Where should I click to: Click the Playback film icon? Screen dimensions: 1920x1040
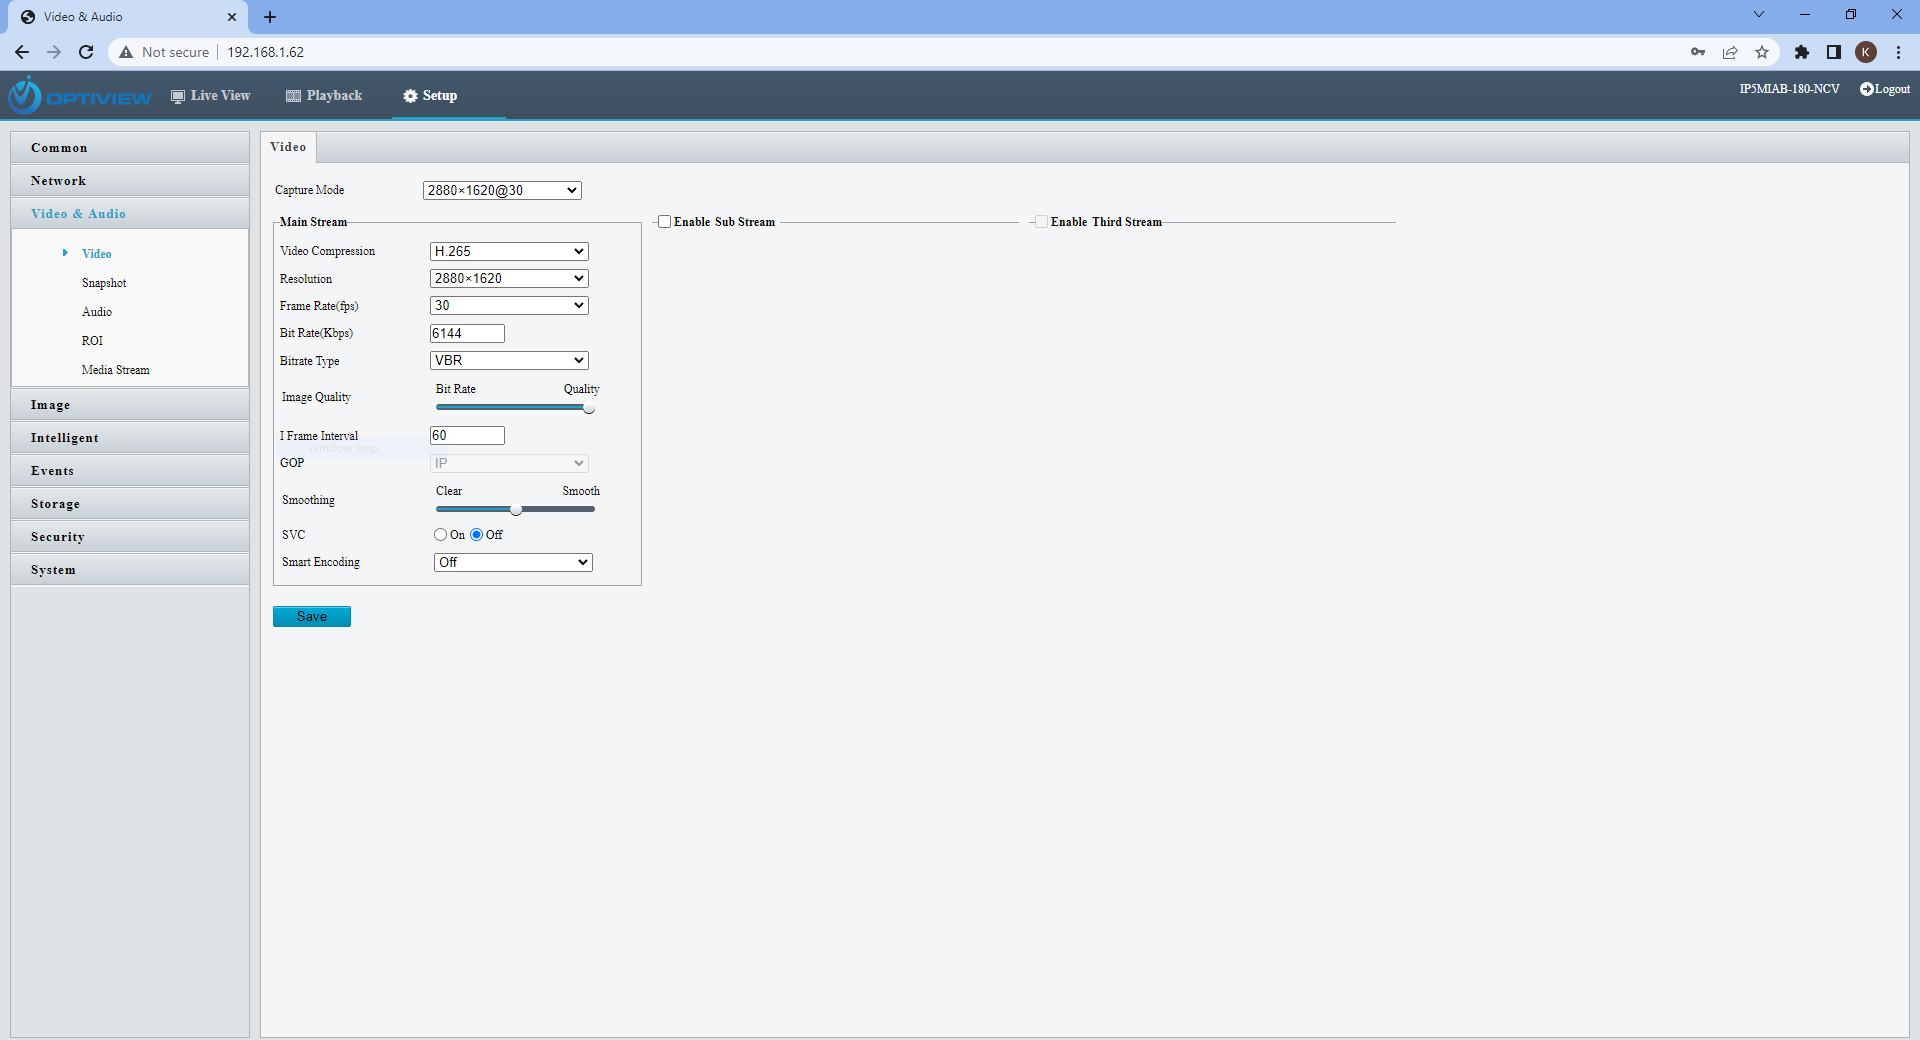click(293, 96)
